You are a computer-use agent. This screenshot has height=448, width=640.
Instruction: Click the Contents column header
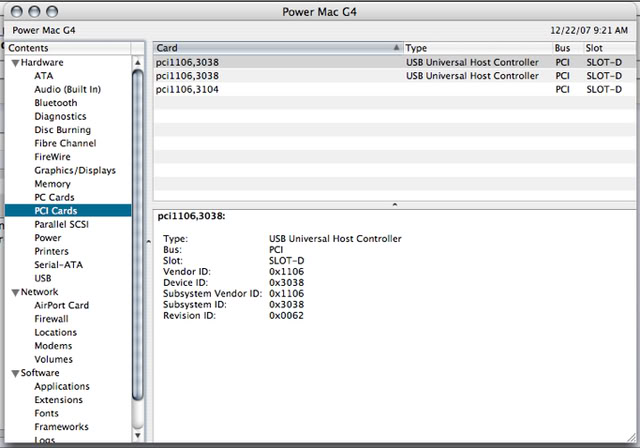click(68, 48)
